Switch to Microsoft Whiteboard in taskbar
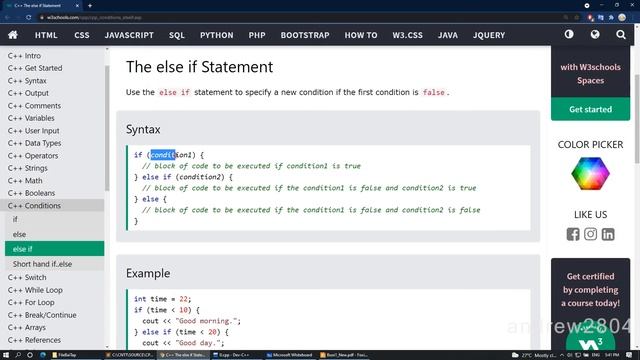640x360 pixels. (290, 355)
